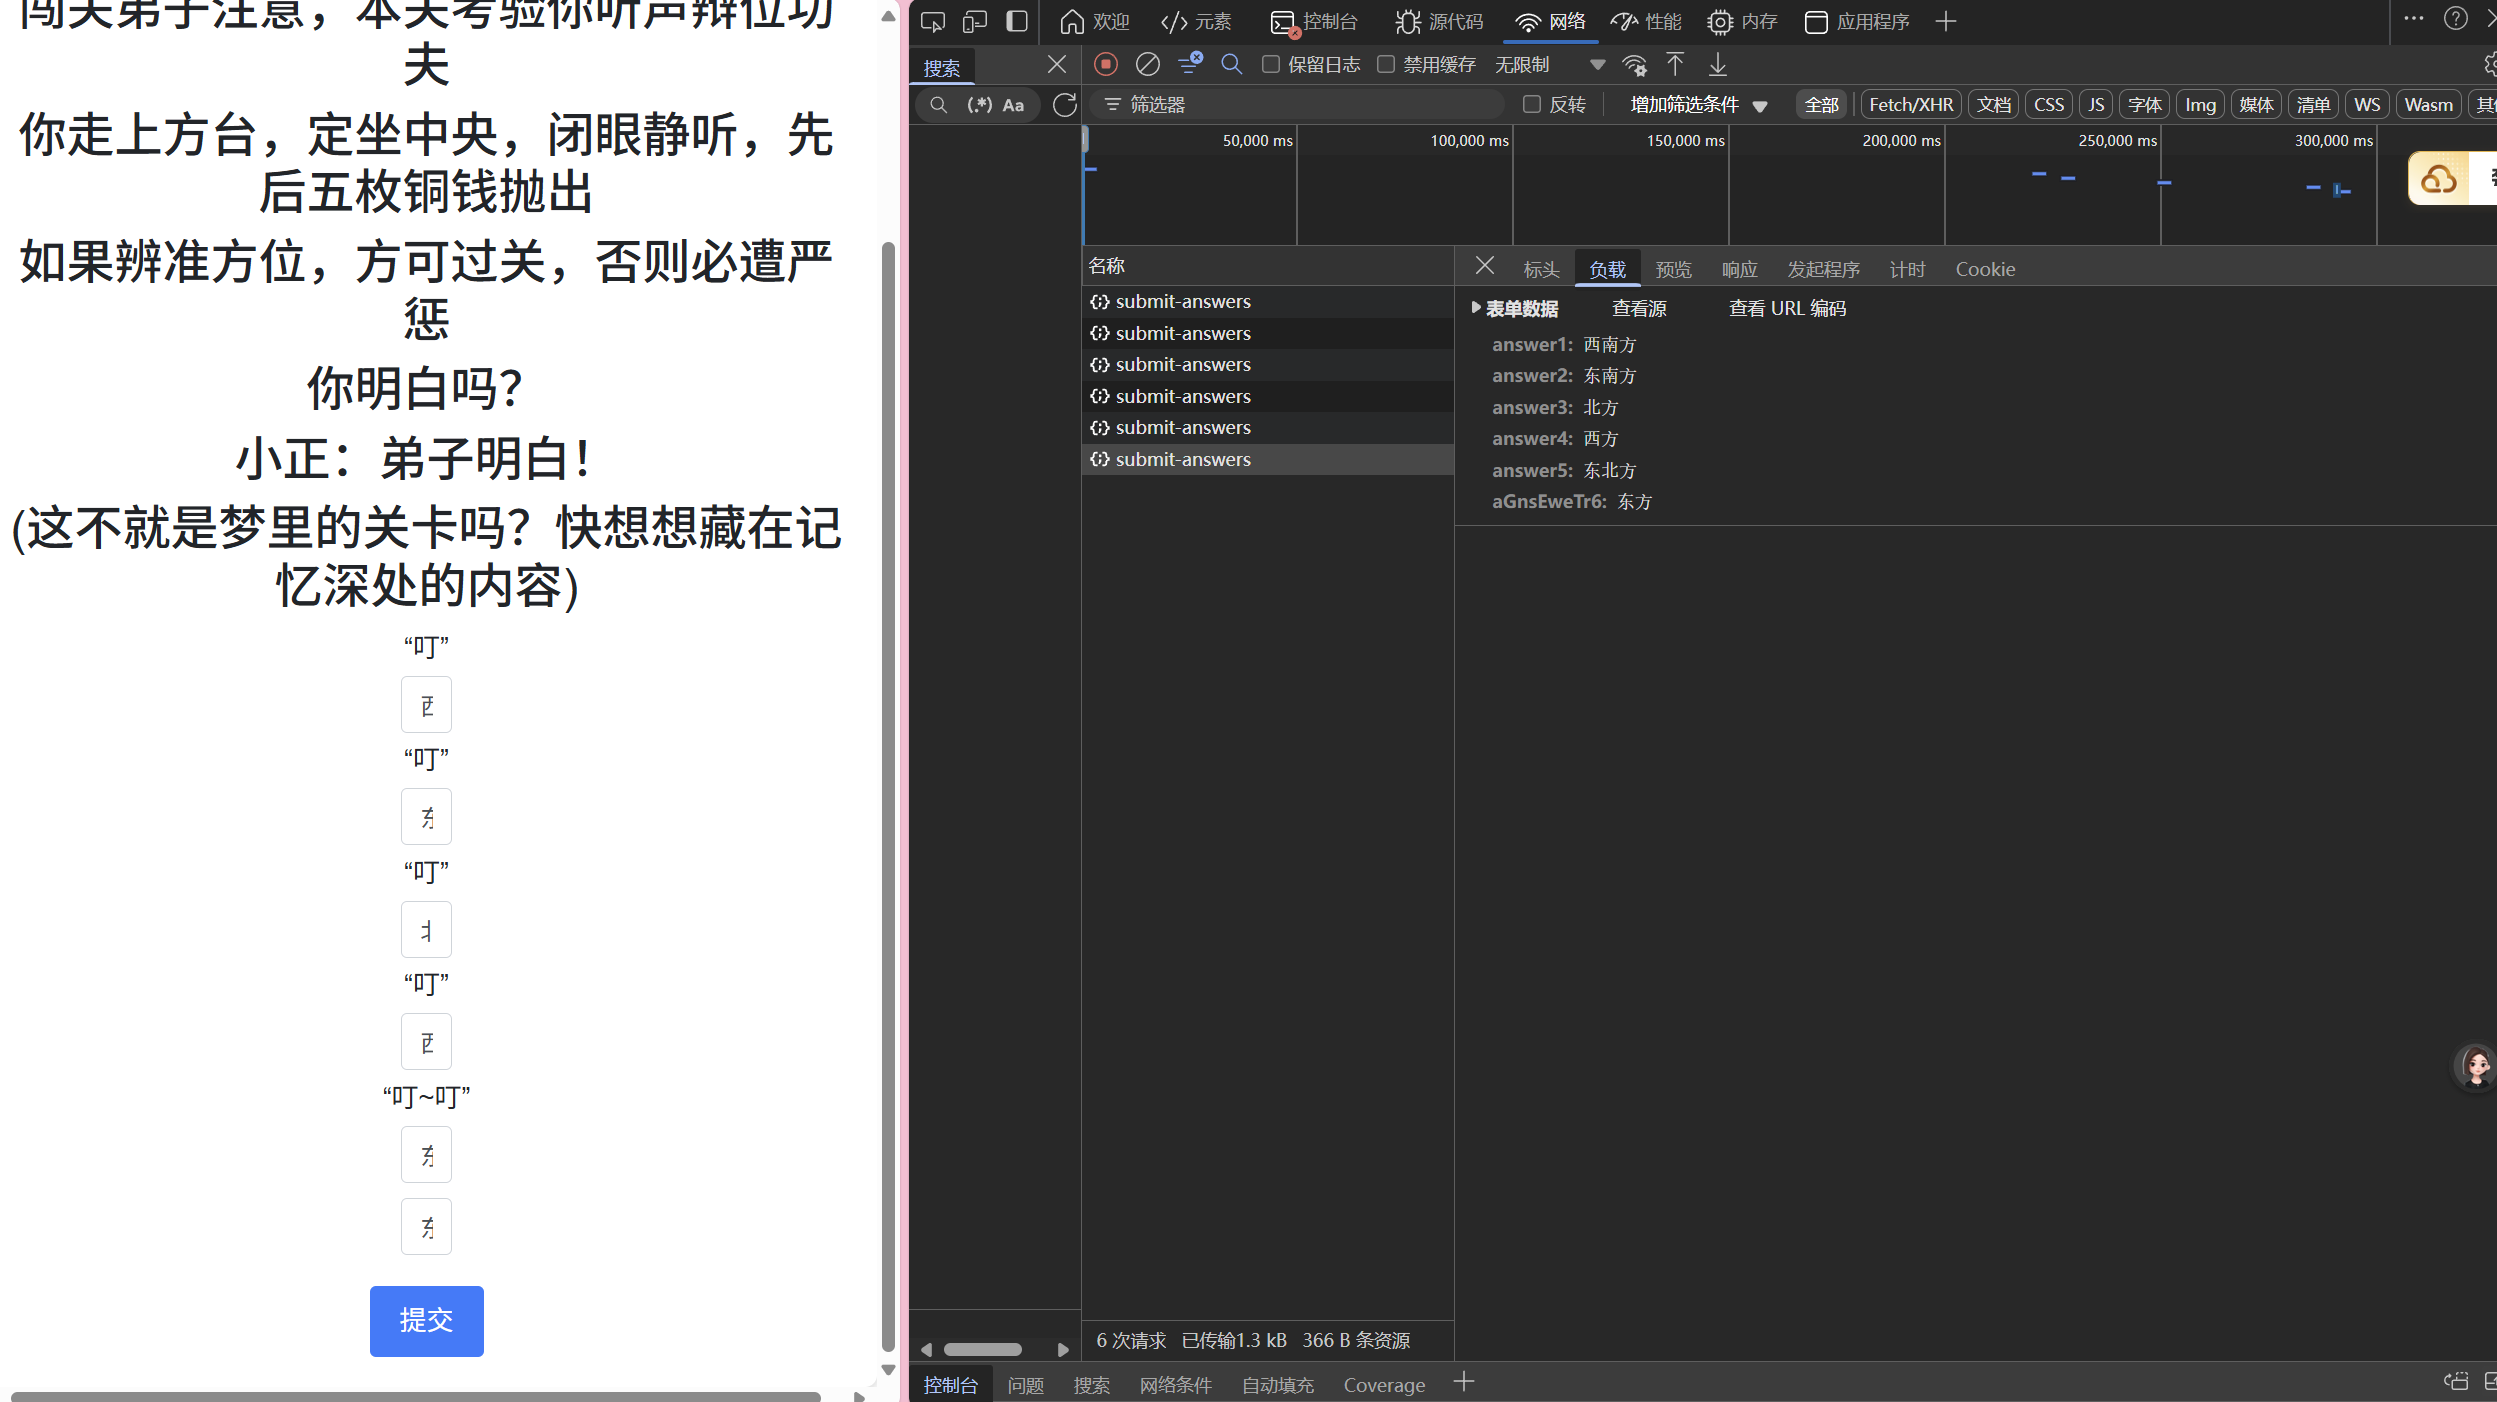Click the stop recording network log icon

tap(1105, 64)
